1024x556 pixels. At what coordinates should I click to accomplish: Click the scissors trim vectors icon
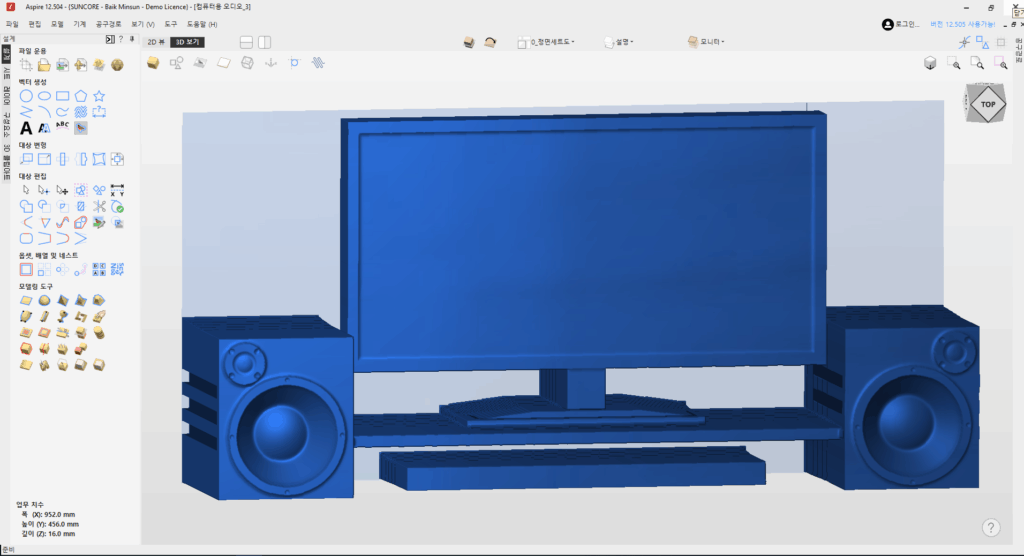[x=99, y=206]
